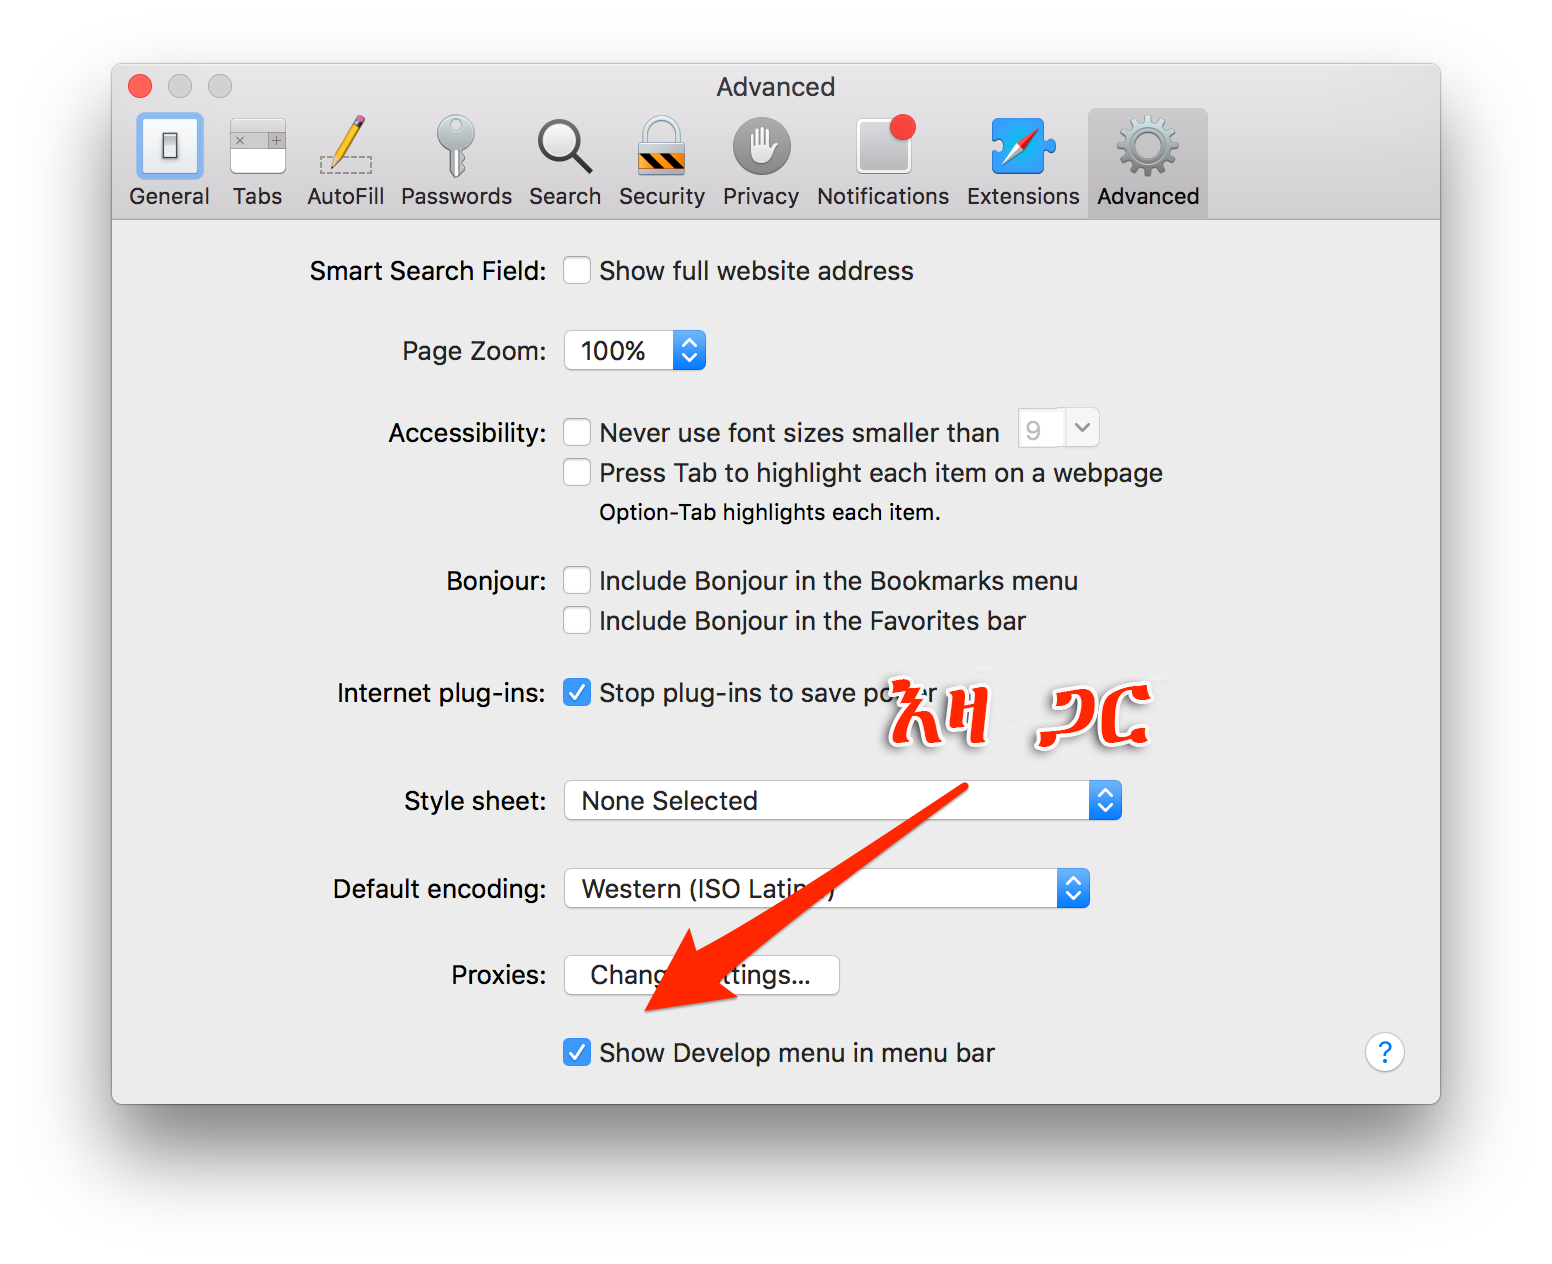This screenshot has height=1264, width=1552.
Task: Enable Include Bonjour in the Bookmarks menu
Action: tap(577, 580)
